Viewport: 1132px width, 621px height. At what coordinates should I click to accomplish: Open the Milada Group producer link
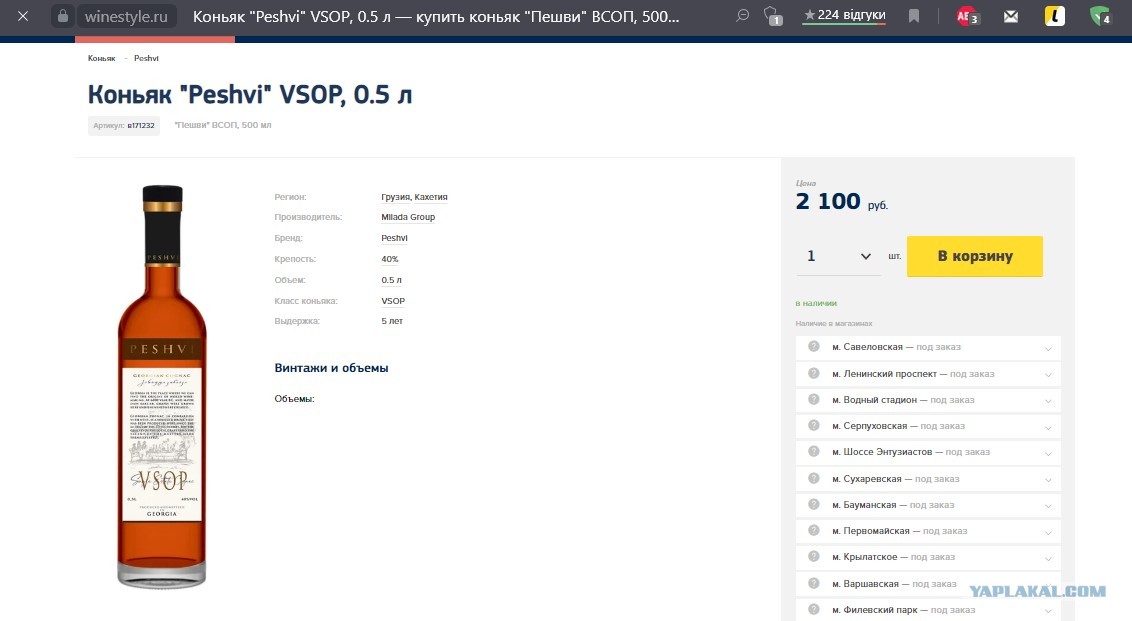408,217
